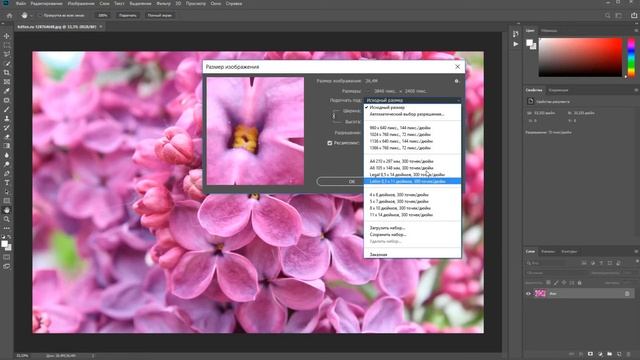
Task: Select the Pen tool
Action: [7, 173]
